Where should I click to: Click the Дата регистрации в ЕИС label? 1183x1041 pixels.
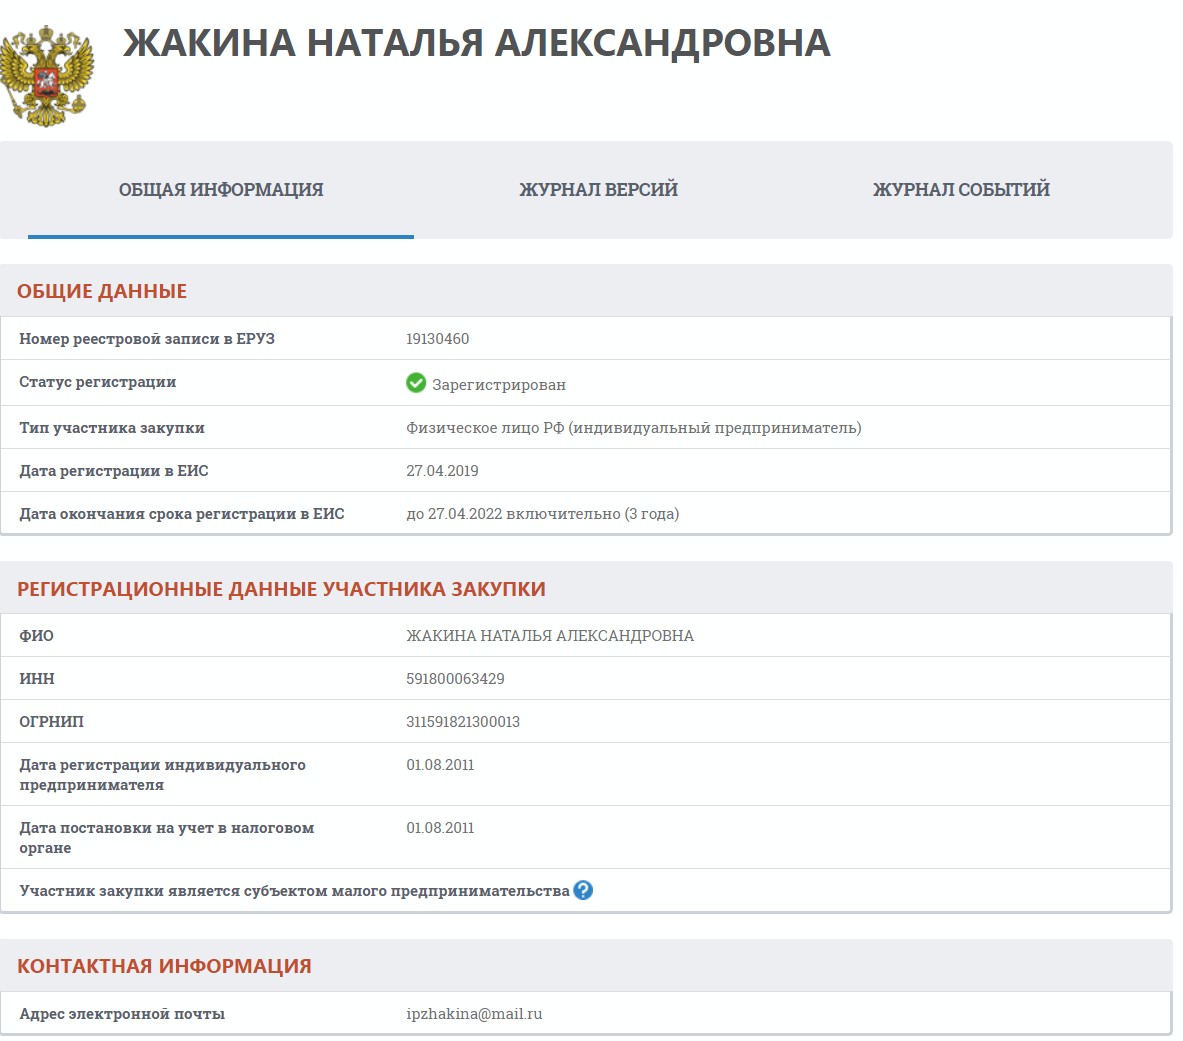[114, 471]
